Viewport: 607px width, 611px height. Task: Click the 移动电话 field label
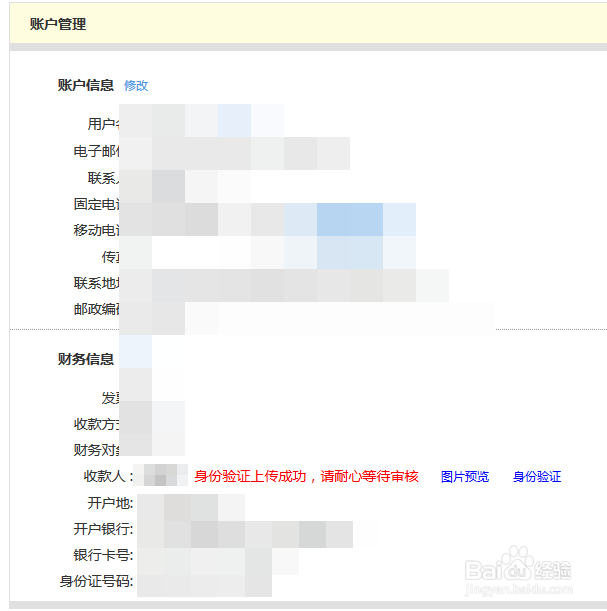[96, 230]
